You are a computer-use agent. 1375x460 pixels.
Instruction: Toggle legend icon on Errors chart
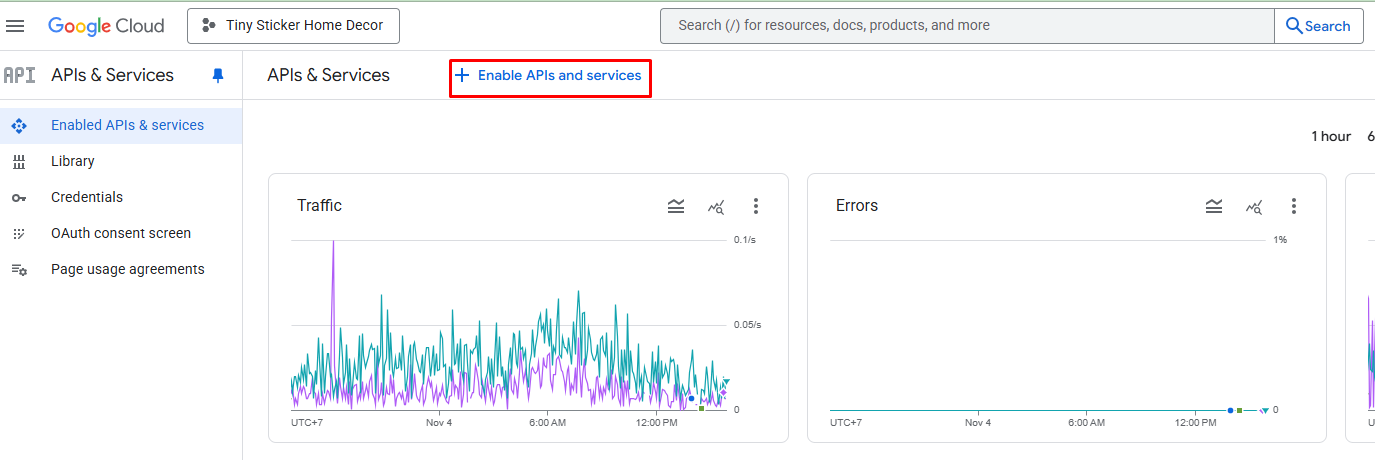coord(1214,206)
